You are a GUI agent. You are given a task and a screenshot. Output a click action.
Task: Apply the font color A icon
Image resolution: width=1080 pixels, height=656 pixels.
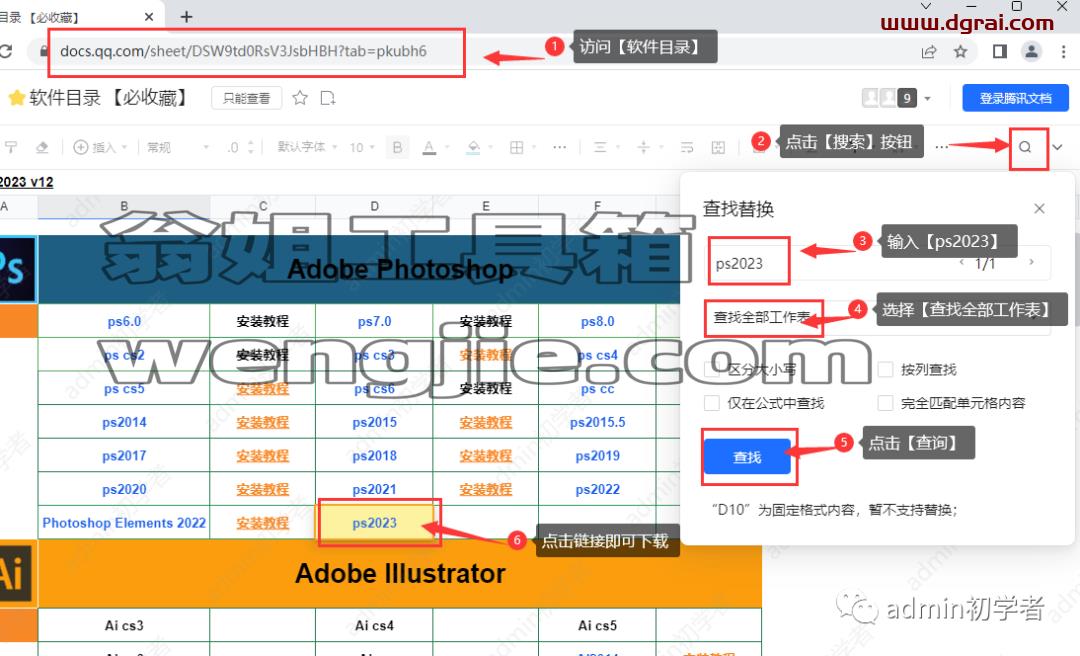pyautogui.click(x=429, y=147)
